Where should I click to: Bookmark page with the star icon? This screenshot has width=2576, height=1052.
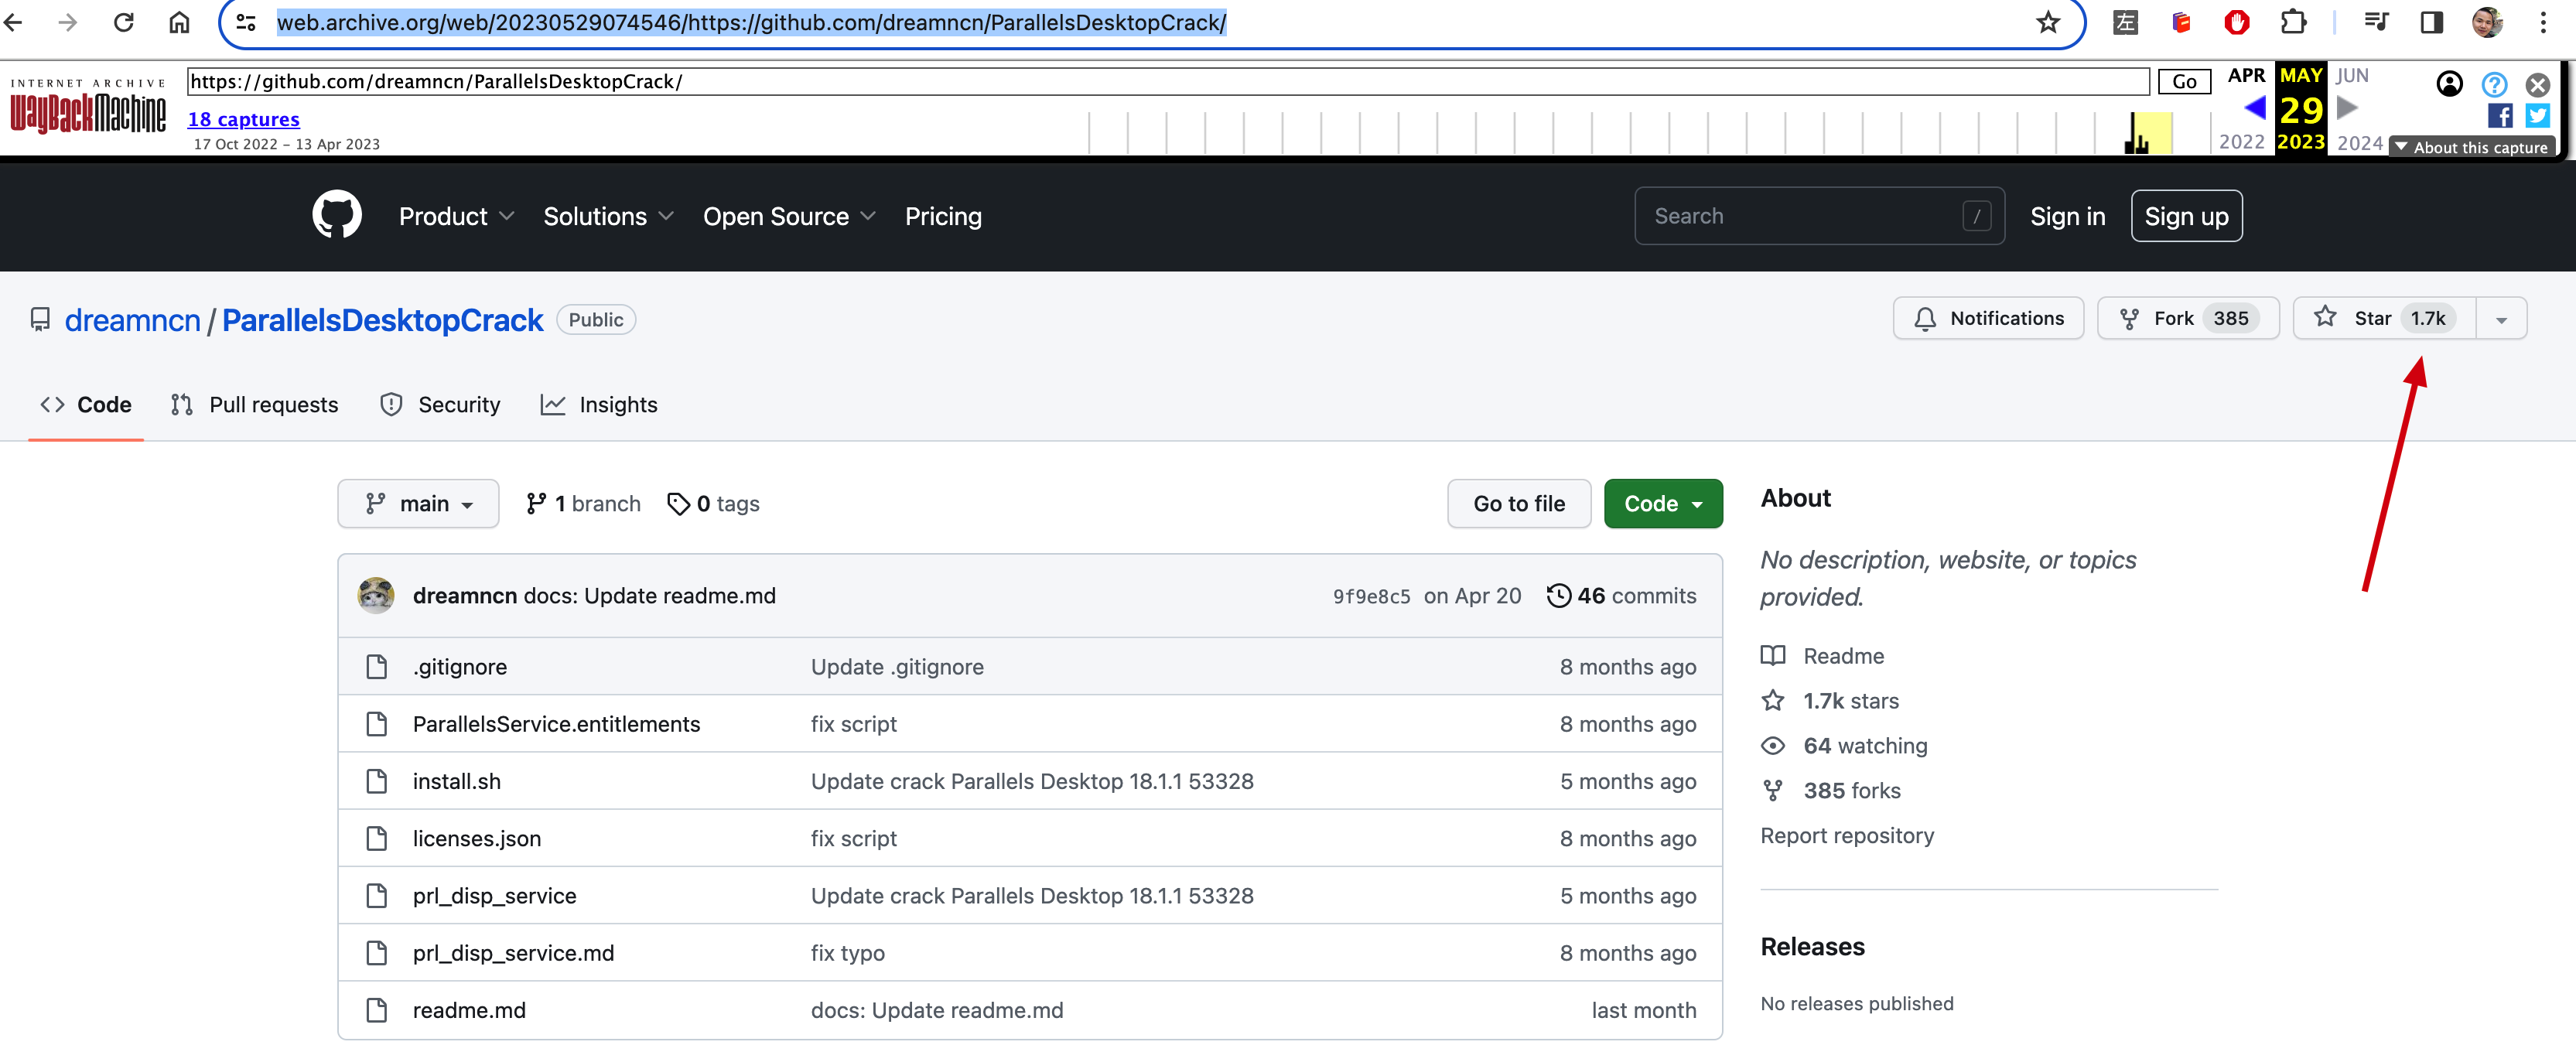(x=2047, y=22)
